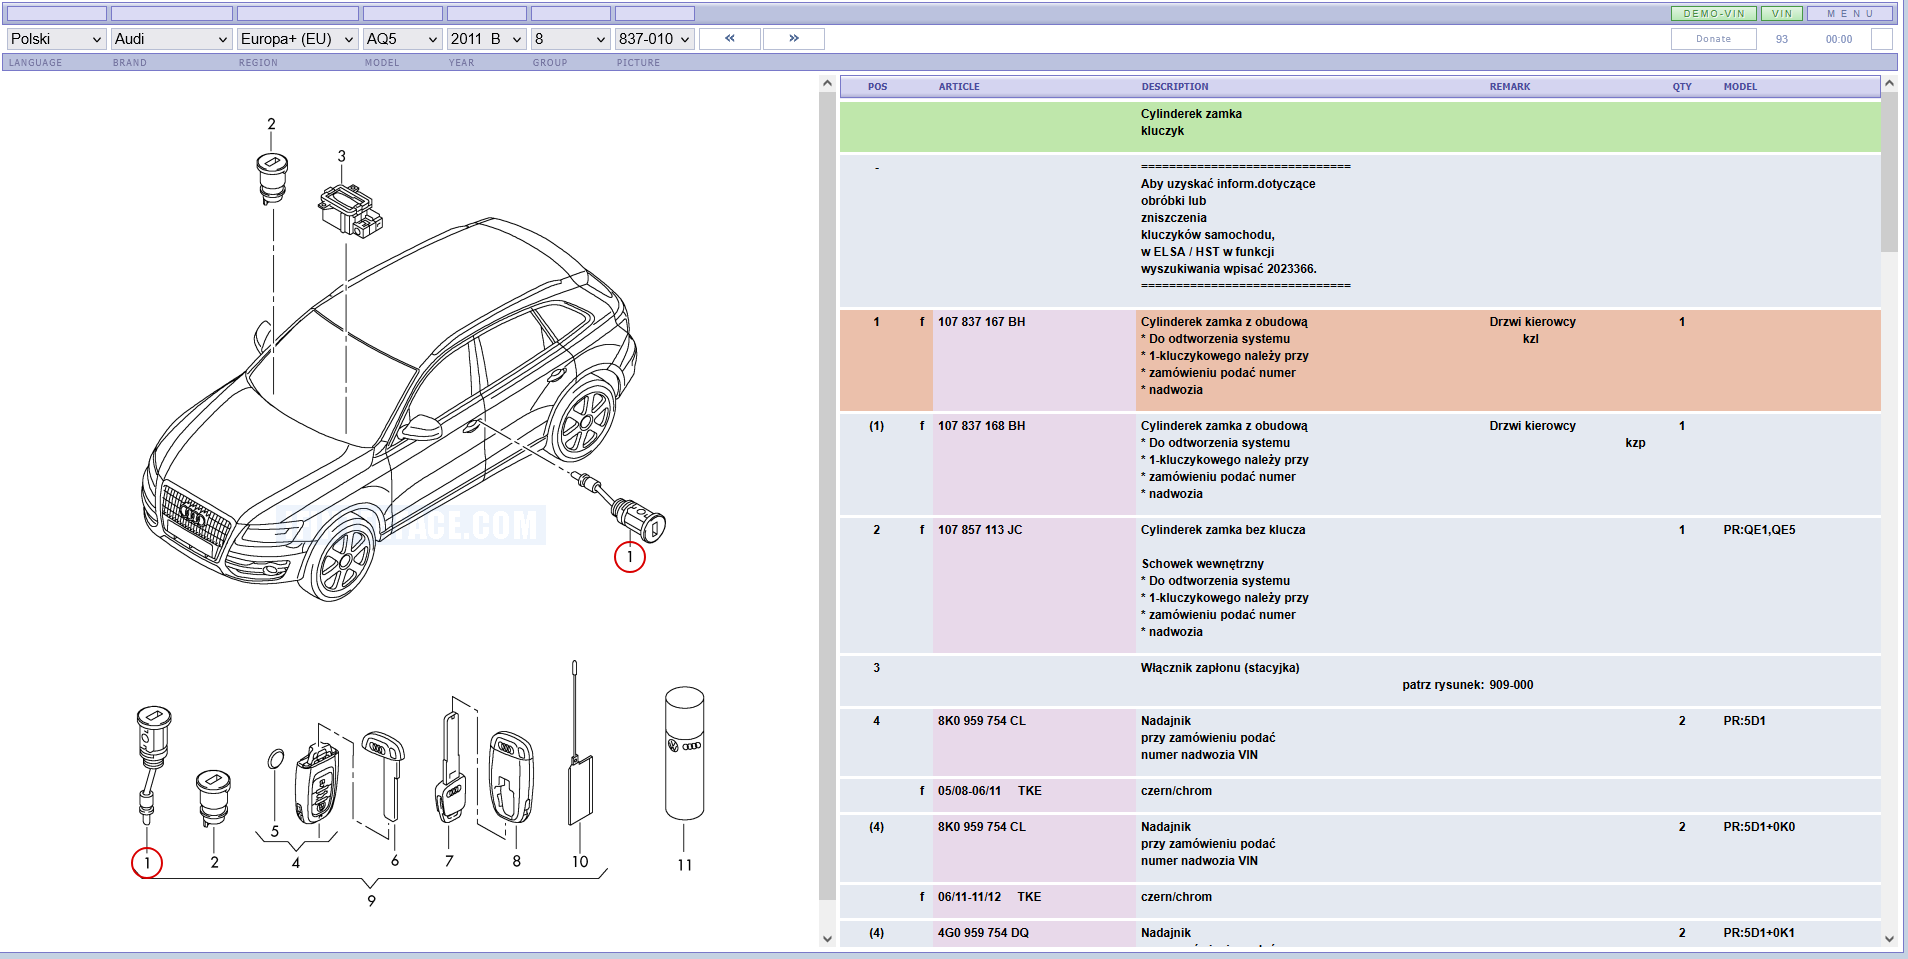Click the DEMO-VIN button
The height and width of the screenshot is (959, 1908).
[x=1713, y=14]
